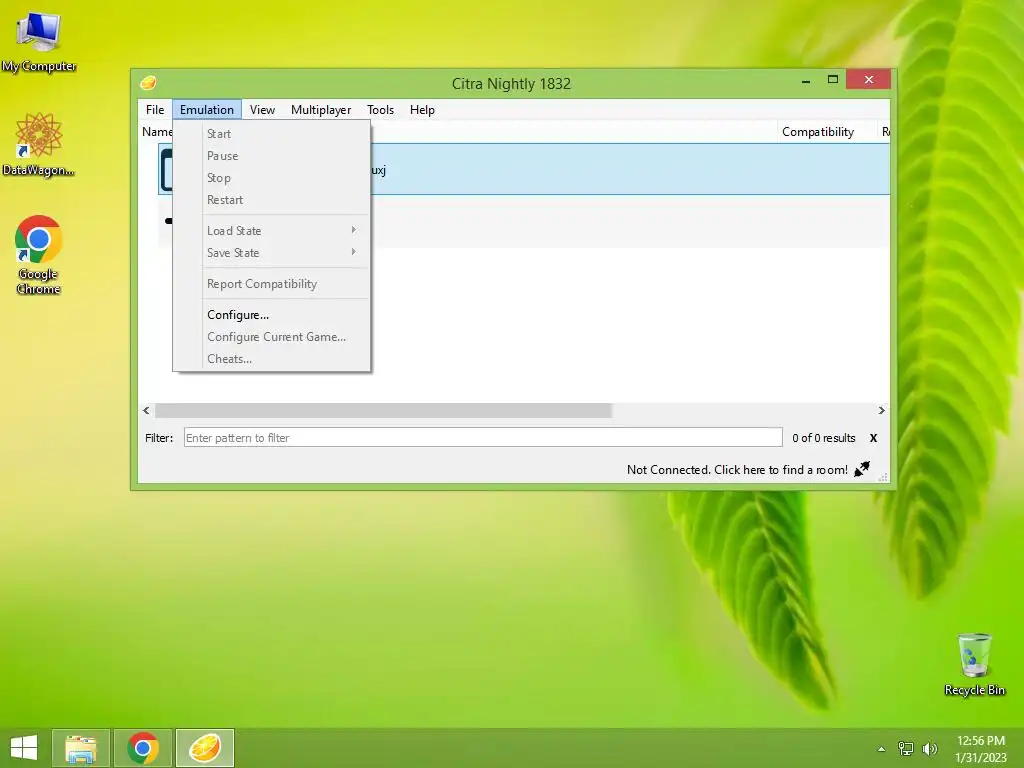
Task: Open File Explorer from the taskbar
Action: click(81, 748)
